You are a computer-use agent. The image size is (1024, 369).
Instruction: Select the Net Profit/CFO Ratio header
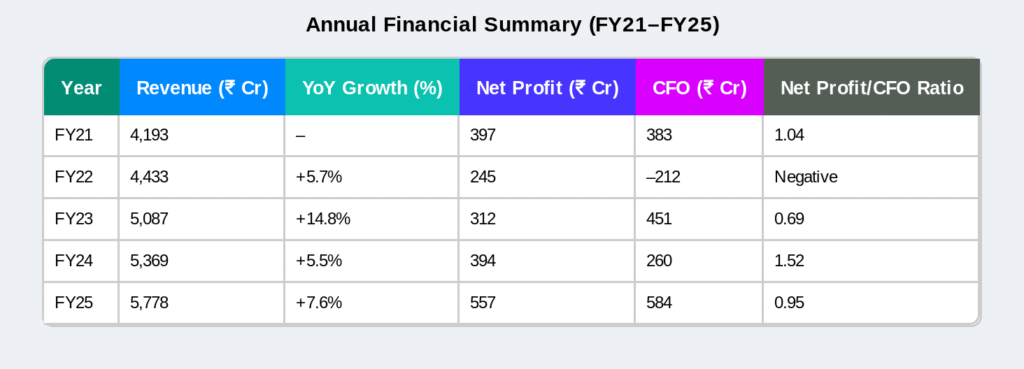coord(871,88)
